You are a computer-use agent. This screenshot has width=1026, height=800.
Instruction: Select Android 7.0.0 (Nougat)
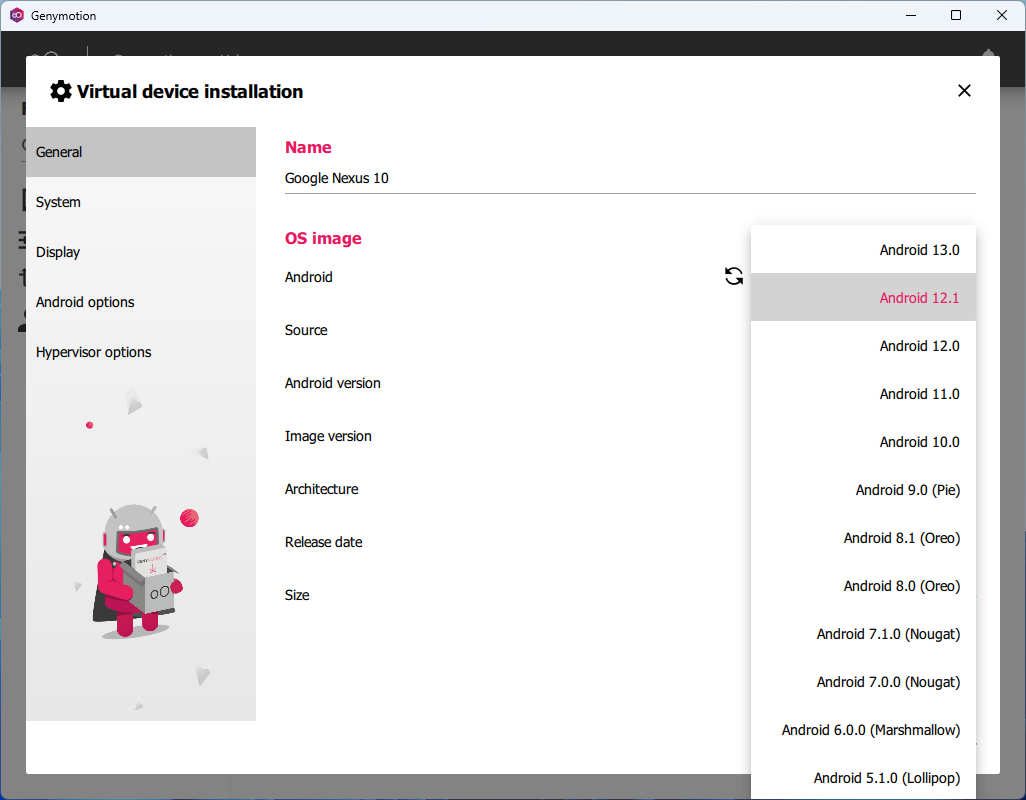coord(863,682)
